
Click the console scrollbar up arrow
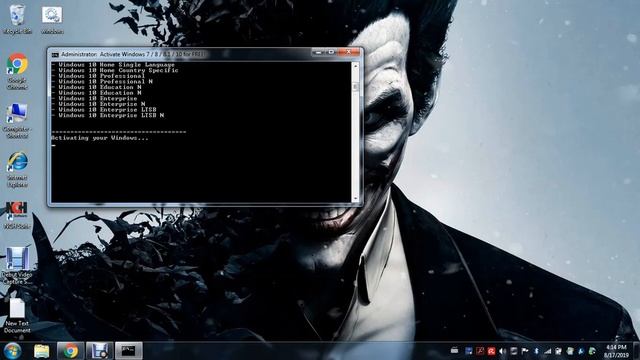click(x=355, y=66)
